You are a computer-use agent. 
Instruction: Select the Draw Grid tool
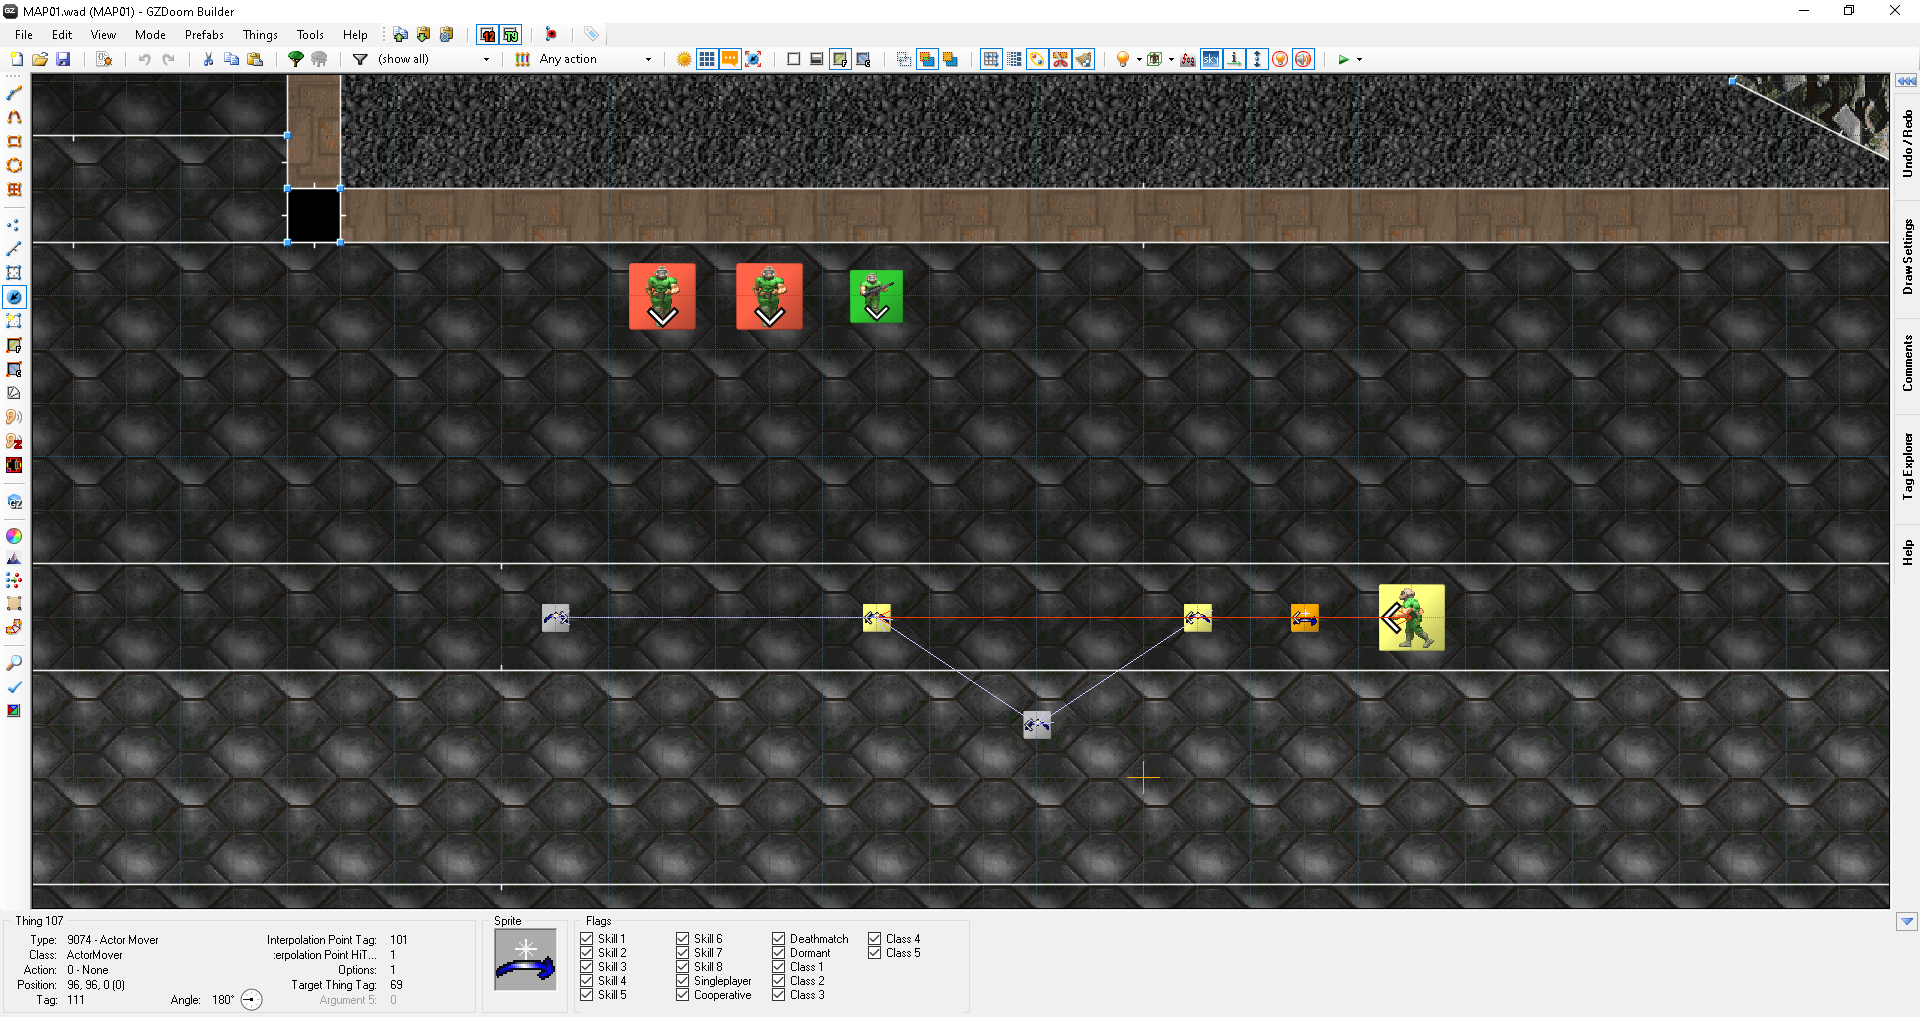pyautogui.click(x=14, y=189)
